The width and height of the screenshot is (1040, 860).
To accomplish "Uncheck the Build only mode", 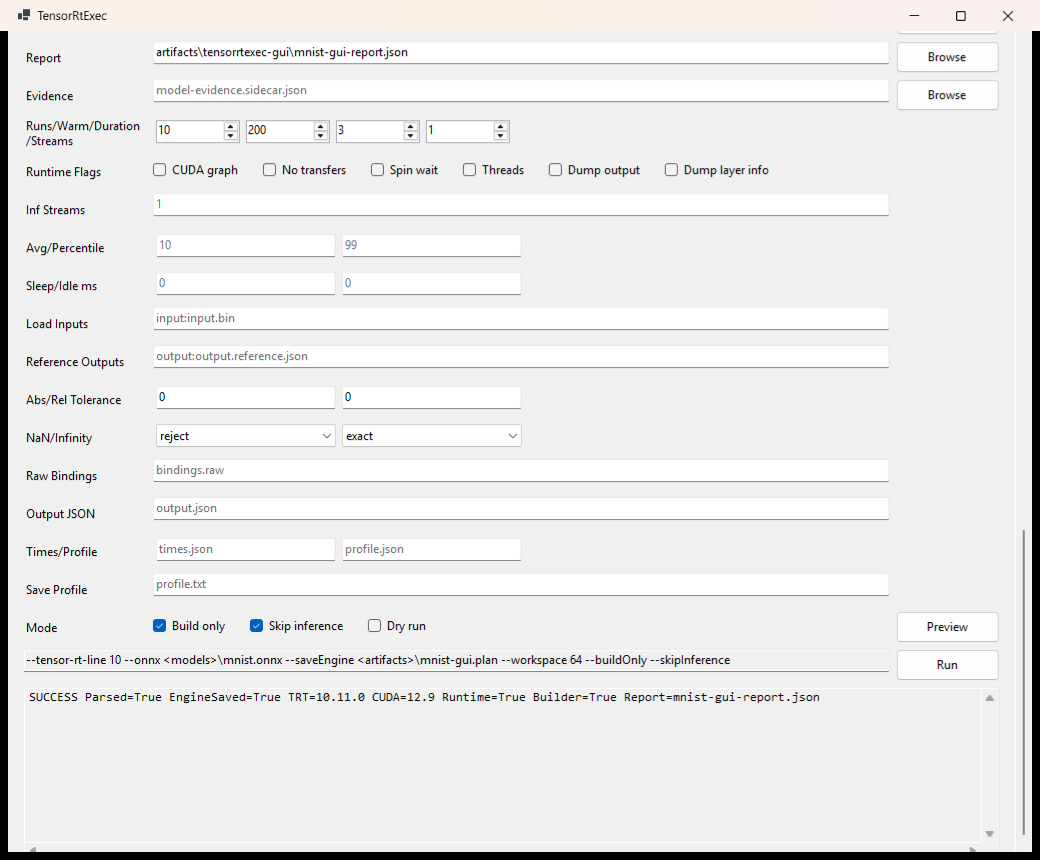I will [x=159, y=625].
